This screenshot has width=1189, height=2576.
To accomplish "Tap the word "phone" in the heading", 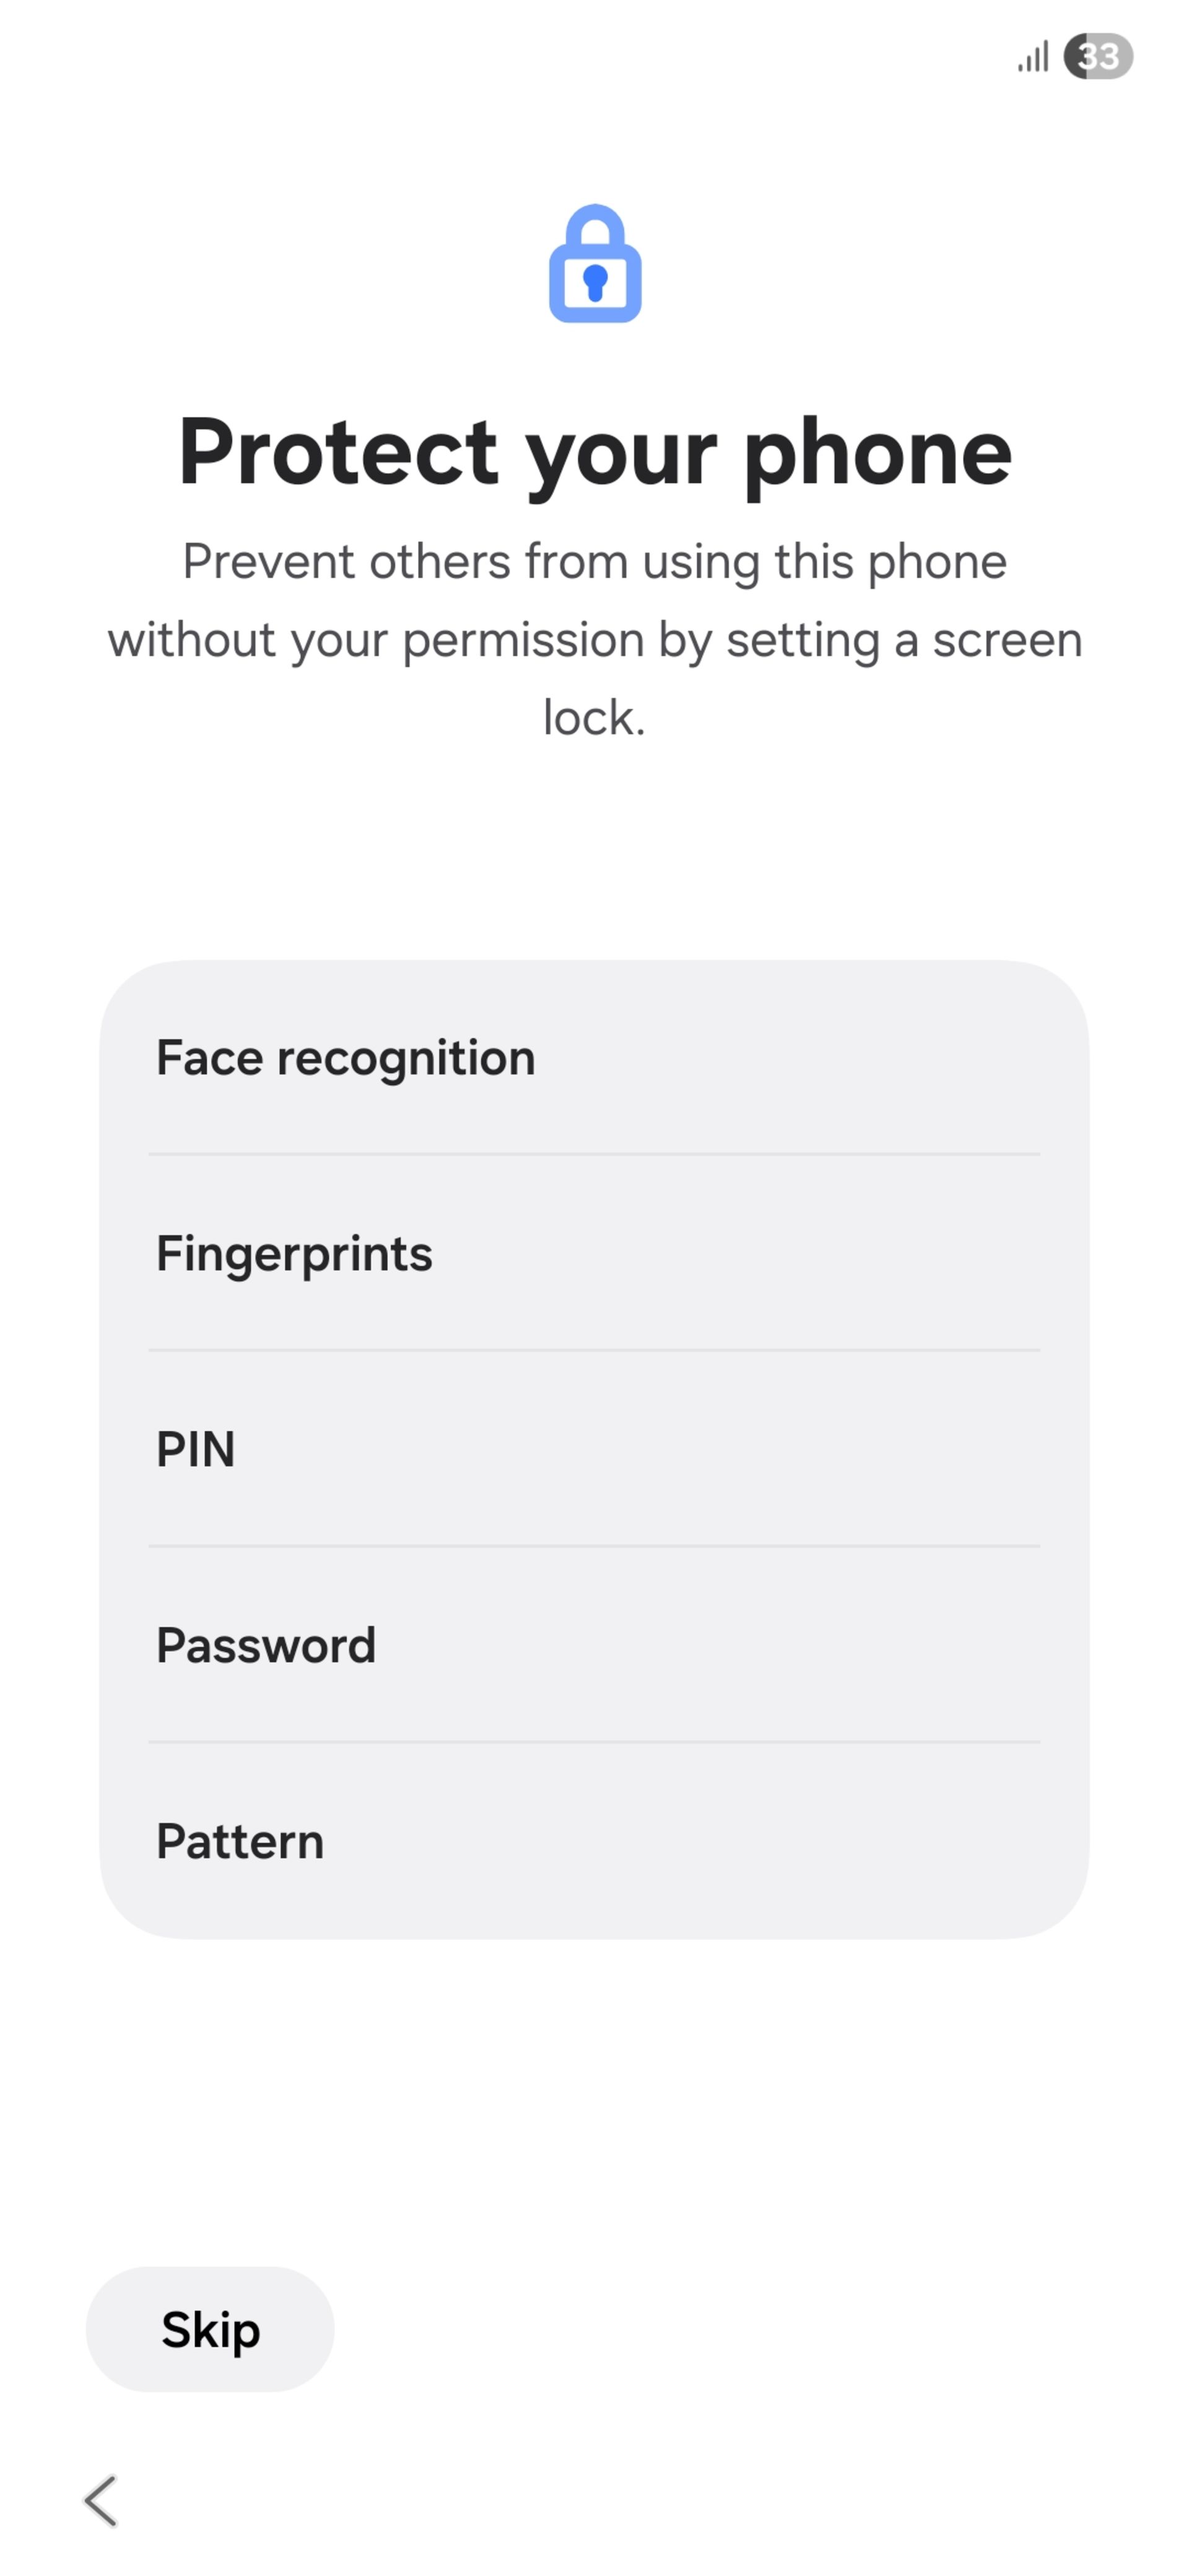I will 877,452.
